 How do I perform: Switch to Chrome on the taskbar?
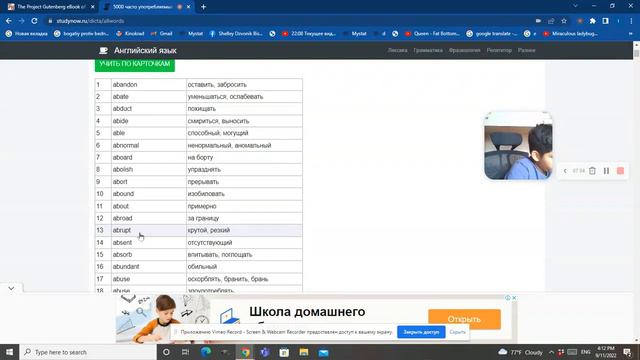(x=245, y=352)
